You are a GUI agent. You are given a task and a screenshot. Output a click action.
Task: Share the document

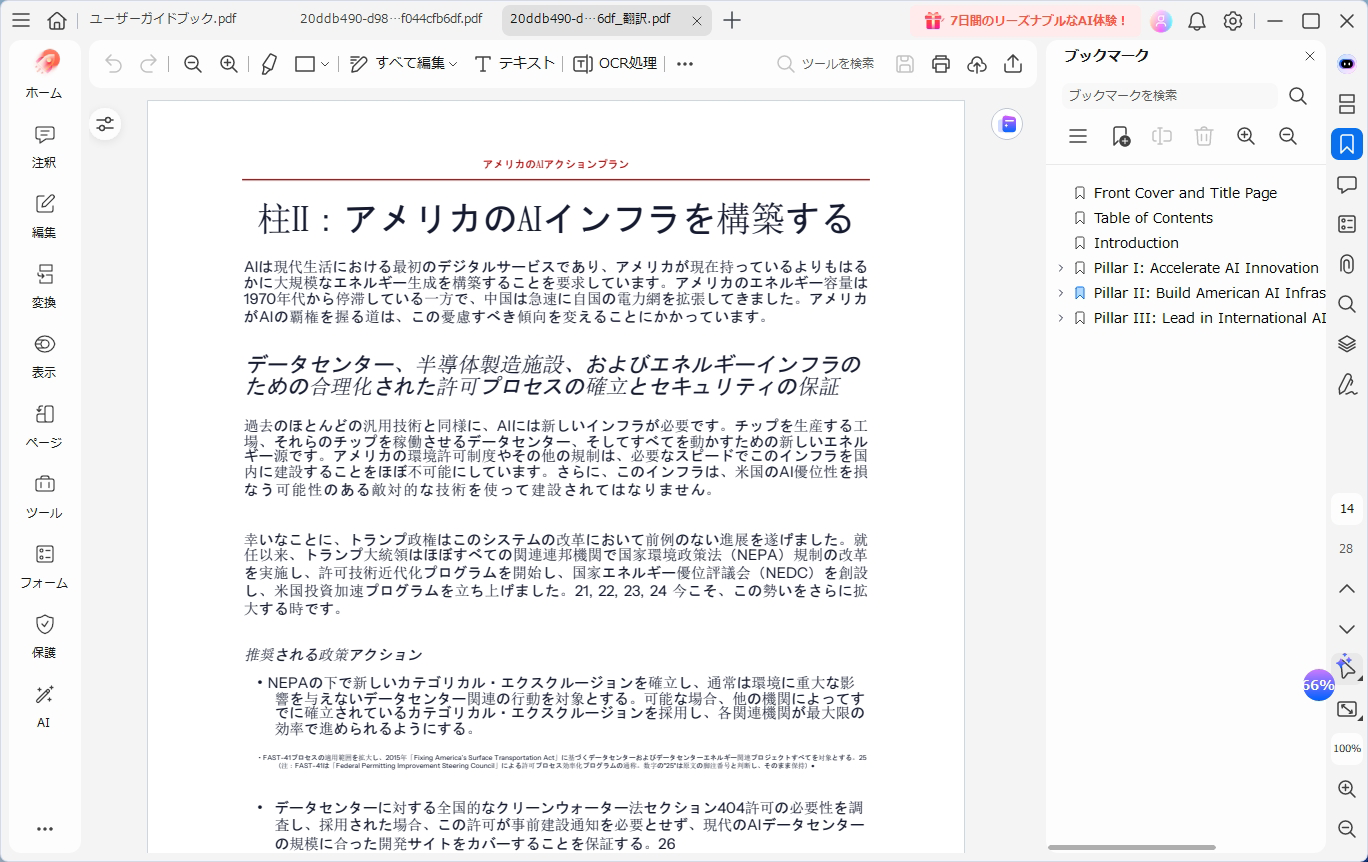point(1013,64)
